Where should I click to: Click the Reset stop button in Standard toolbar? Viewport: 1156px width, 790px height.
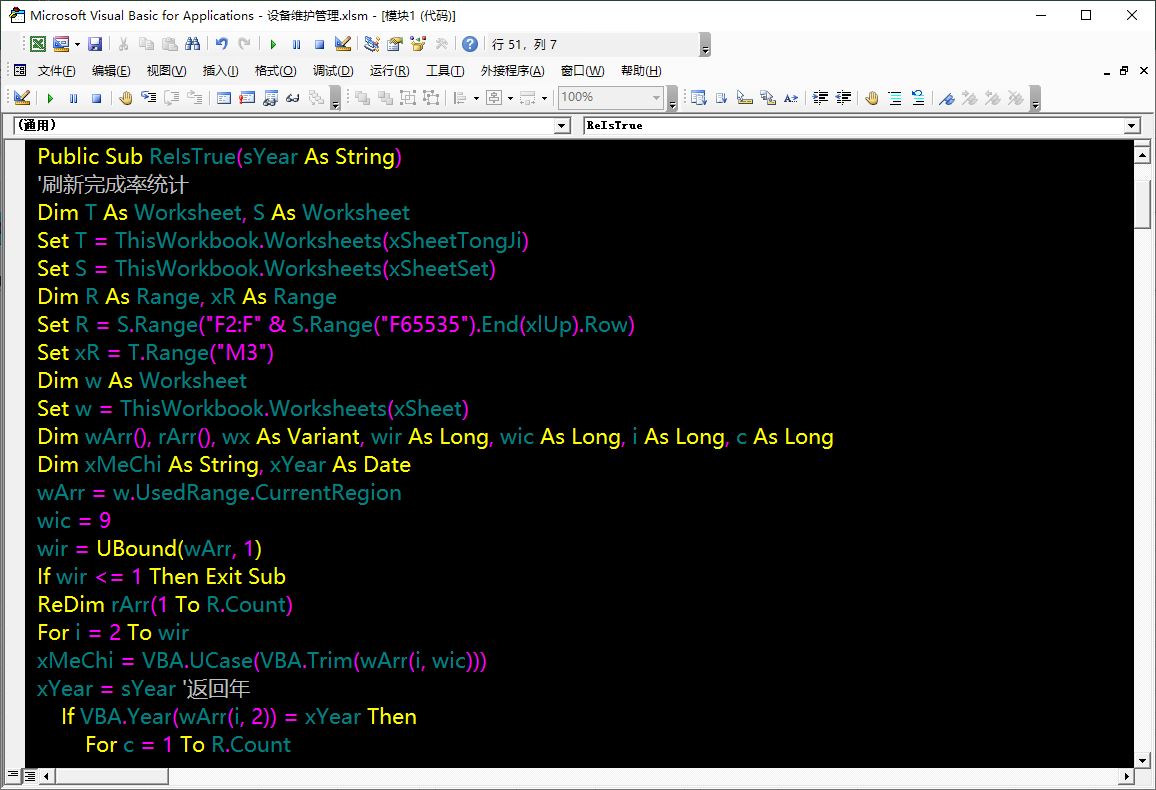tap(319, 44)
